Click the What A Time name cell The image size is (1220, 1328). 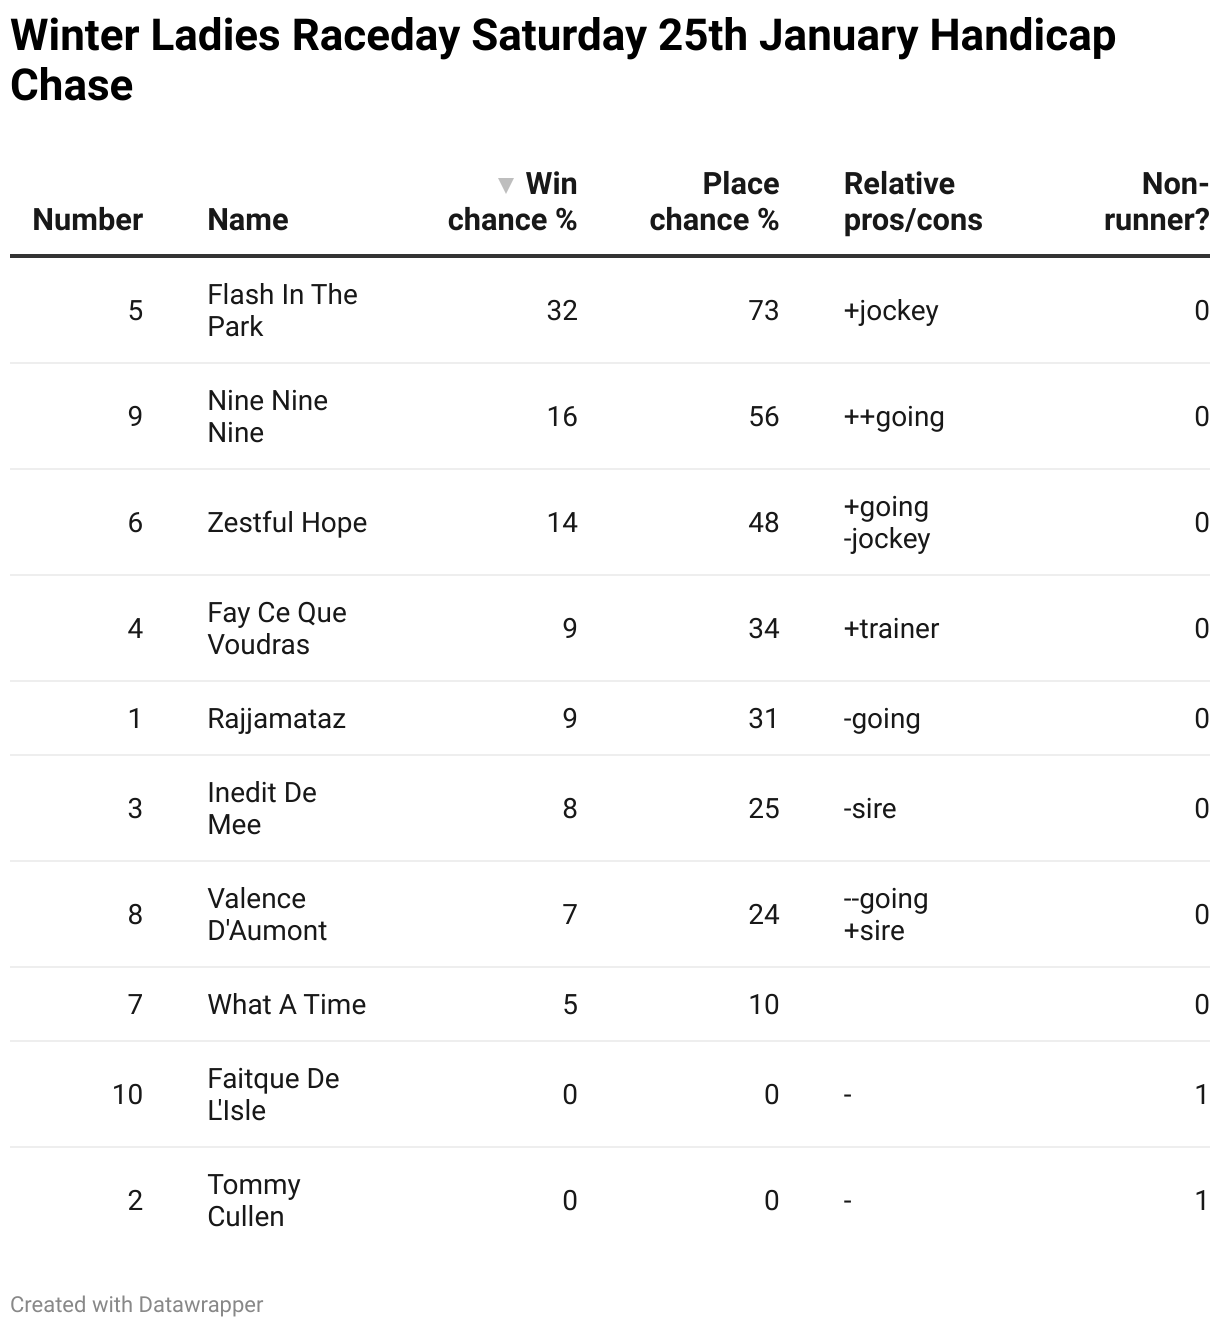[286, 1004]
